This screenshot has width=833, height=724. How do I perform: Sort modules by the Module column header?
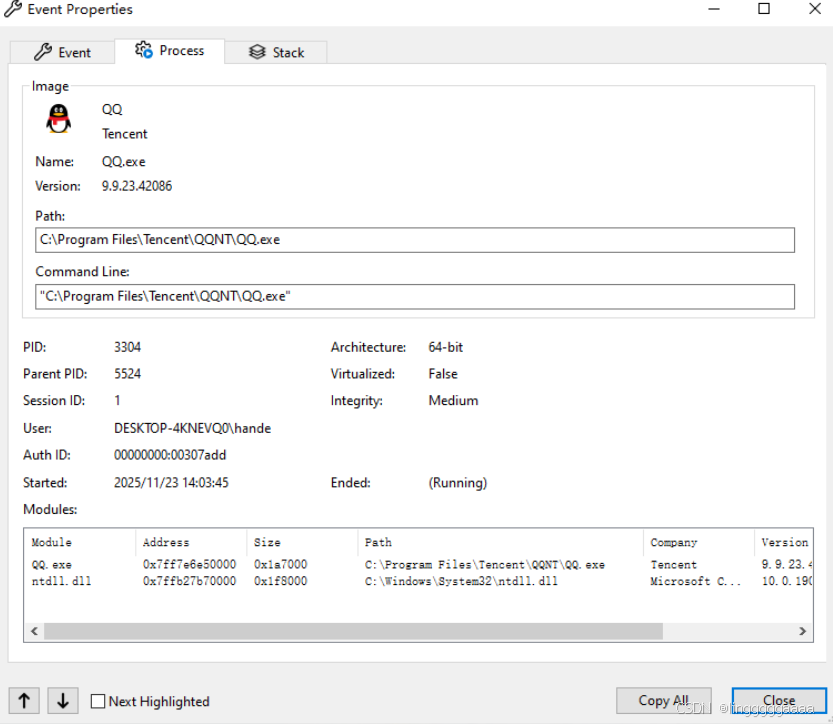pyautogui.click(x=80, y=542)
